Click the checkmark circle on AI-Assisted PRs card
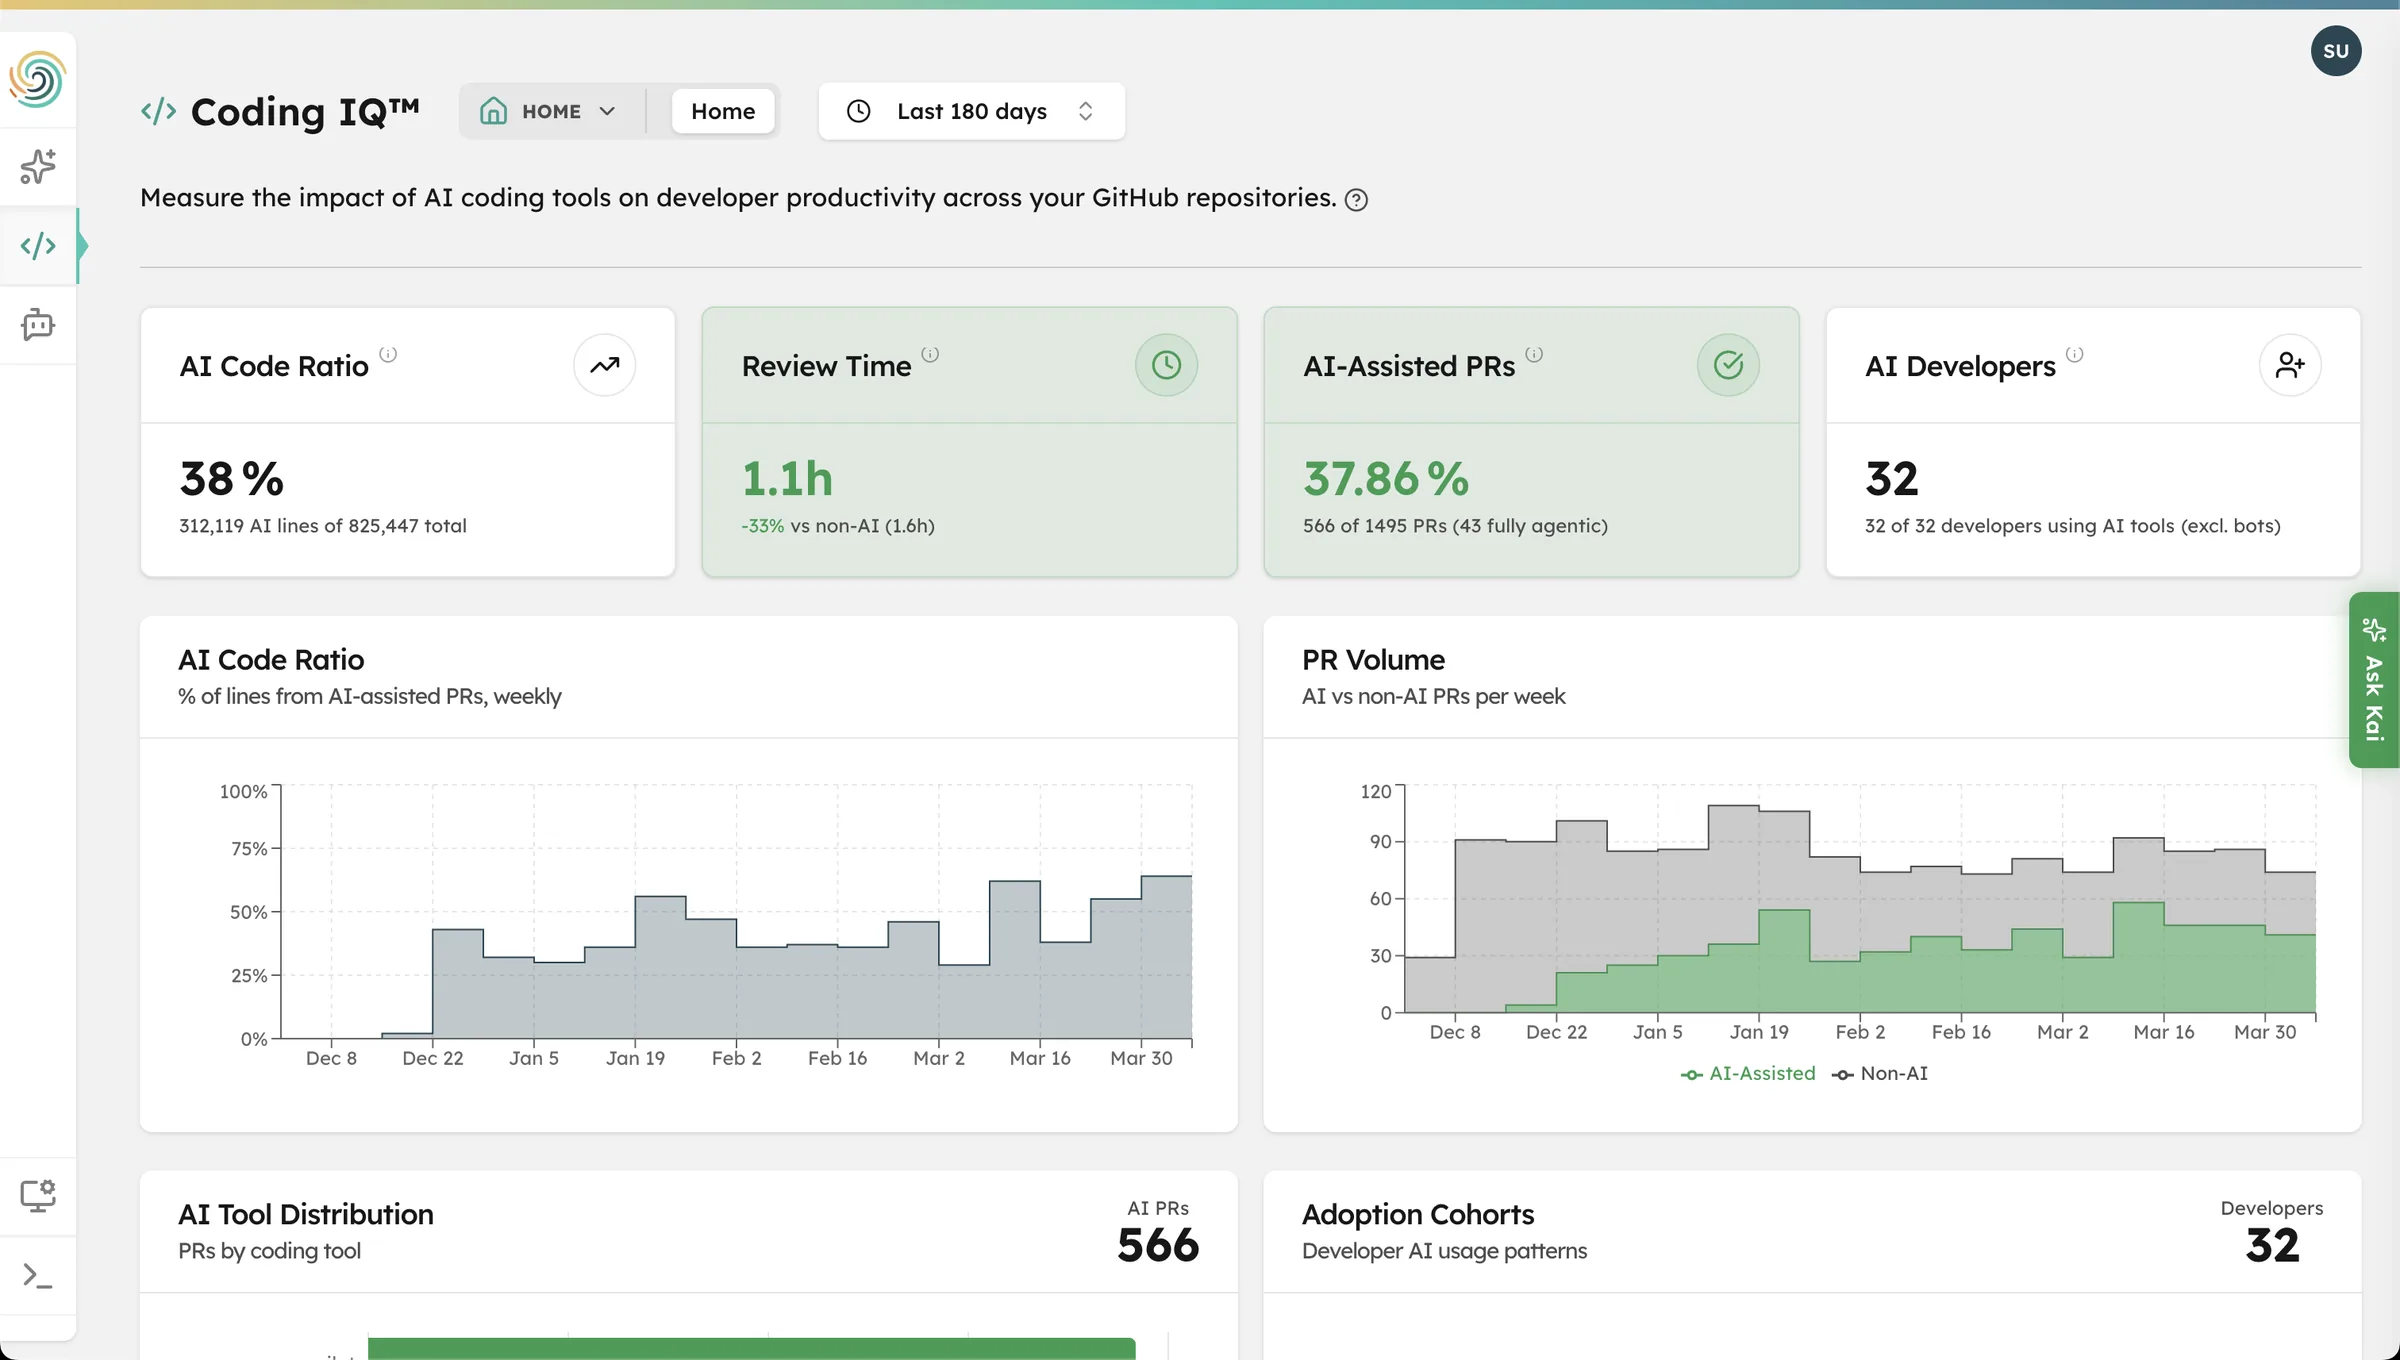The image size is (2400, 1360). coord(1729,365)
